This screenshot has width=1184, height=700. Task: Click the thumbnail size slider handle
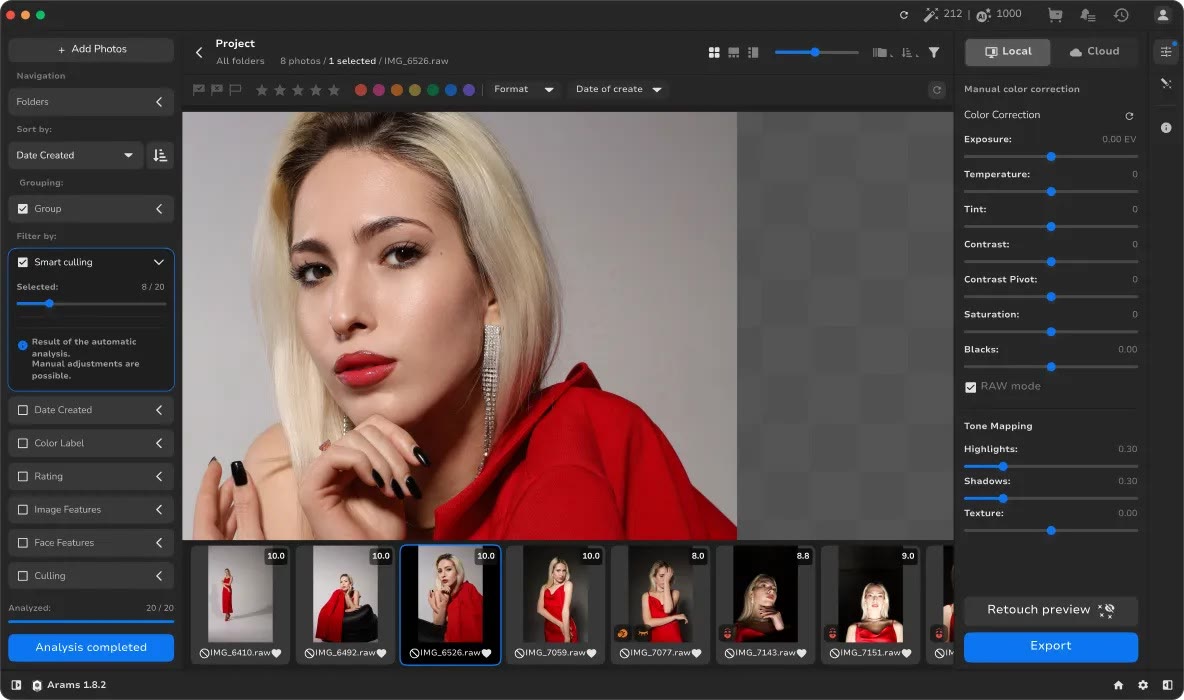(x=815, y=52)
